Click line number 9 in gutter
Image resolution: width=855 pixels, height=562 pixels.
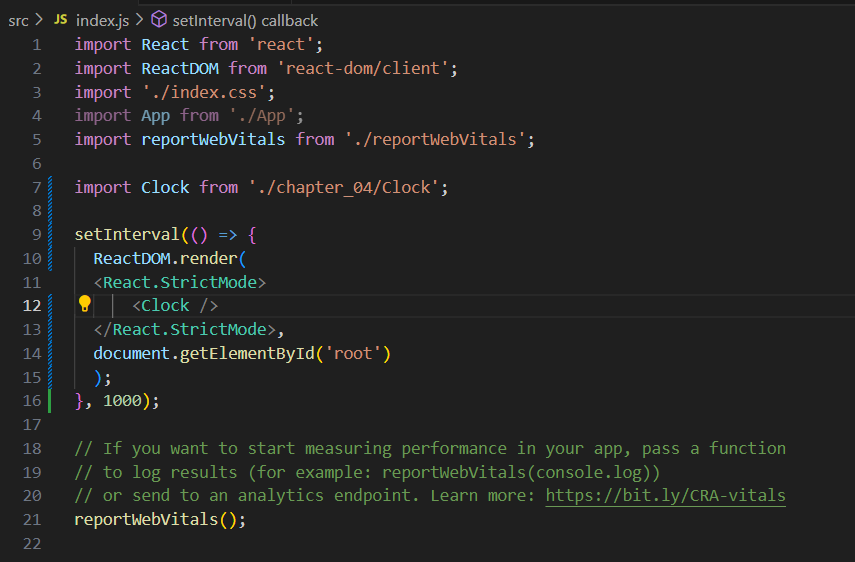[37, 234]
